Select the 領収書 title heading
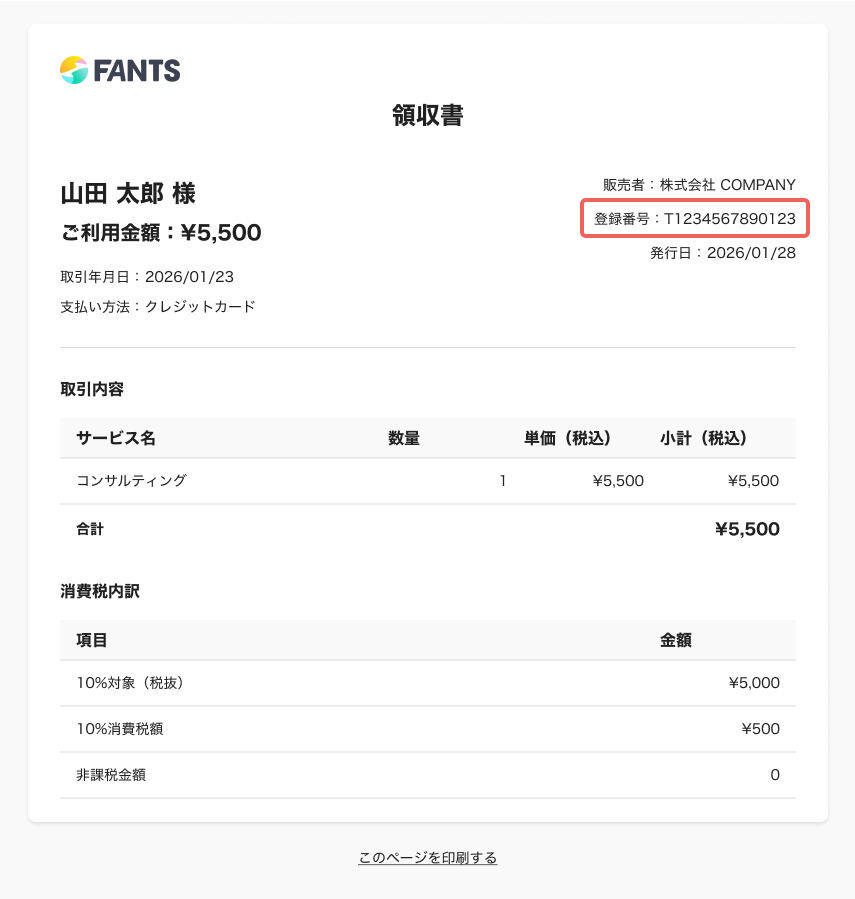This screenshot has height=899, width=855. tap(428, 115)
